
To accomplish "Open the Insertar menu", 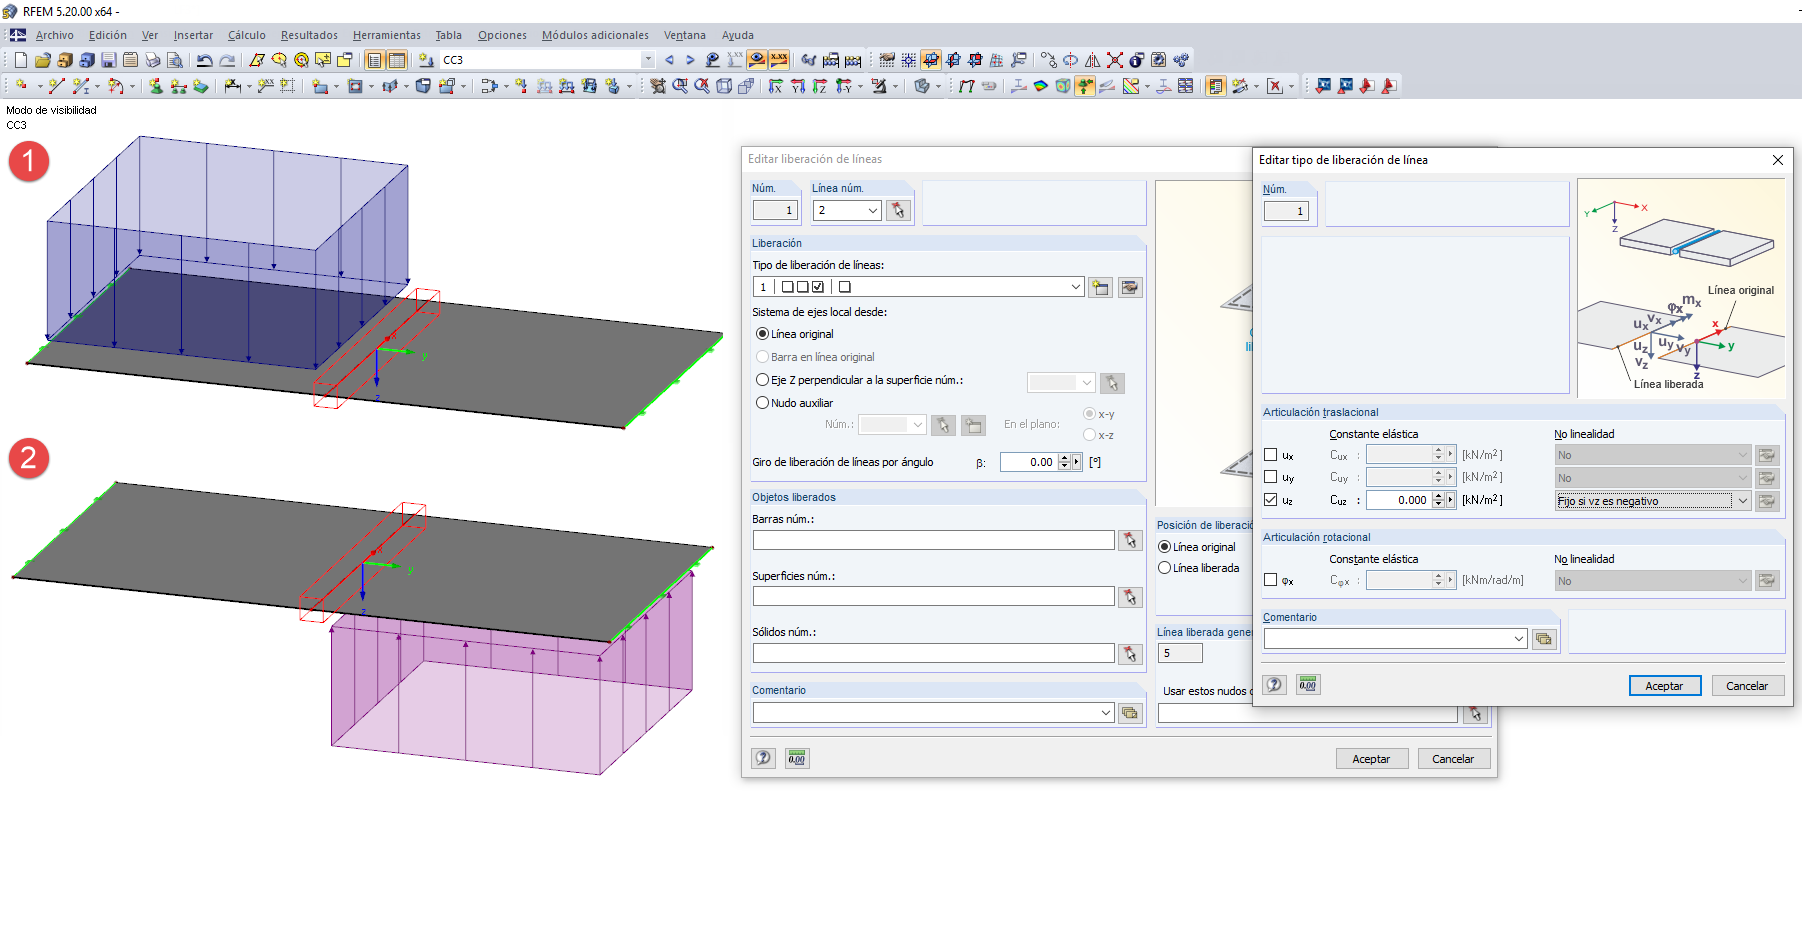I will (193, 35).
